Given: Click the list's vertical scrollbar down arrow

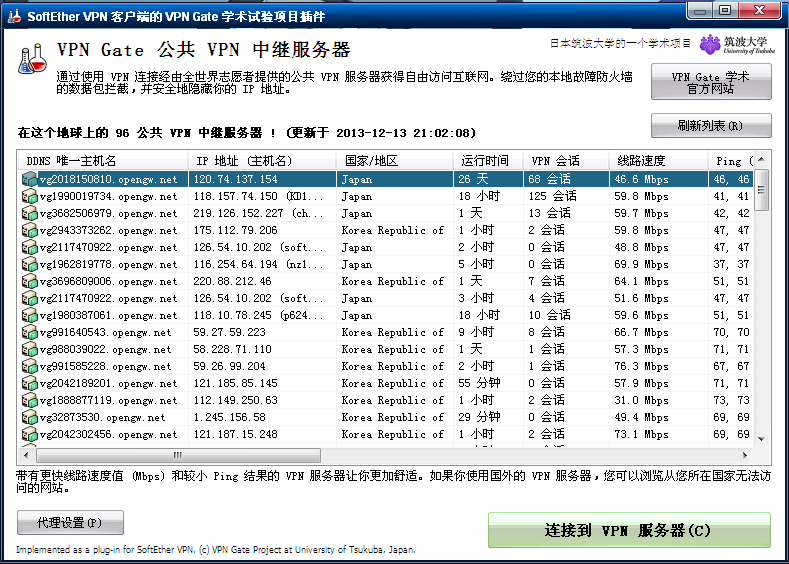Looking at the screenshot, I should 761,439.
